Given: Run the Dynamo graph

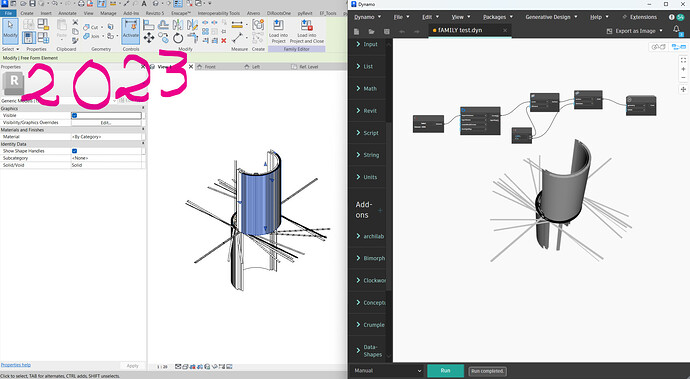Looking at the screenshot, I should coord(445,371).
